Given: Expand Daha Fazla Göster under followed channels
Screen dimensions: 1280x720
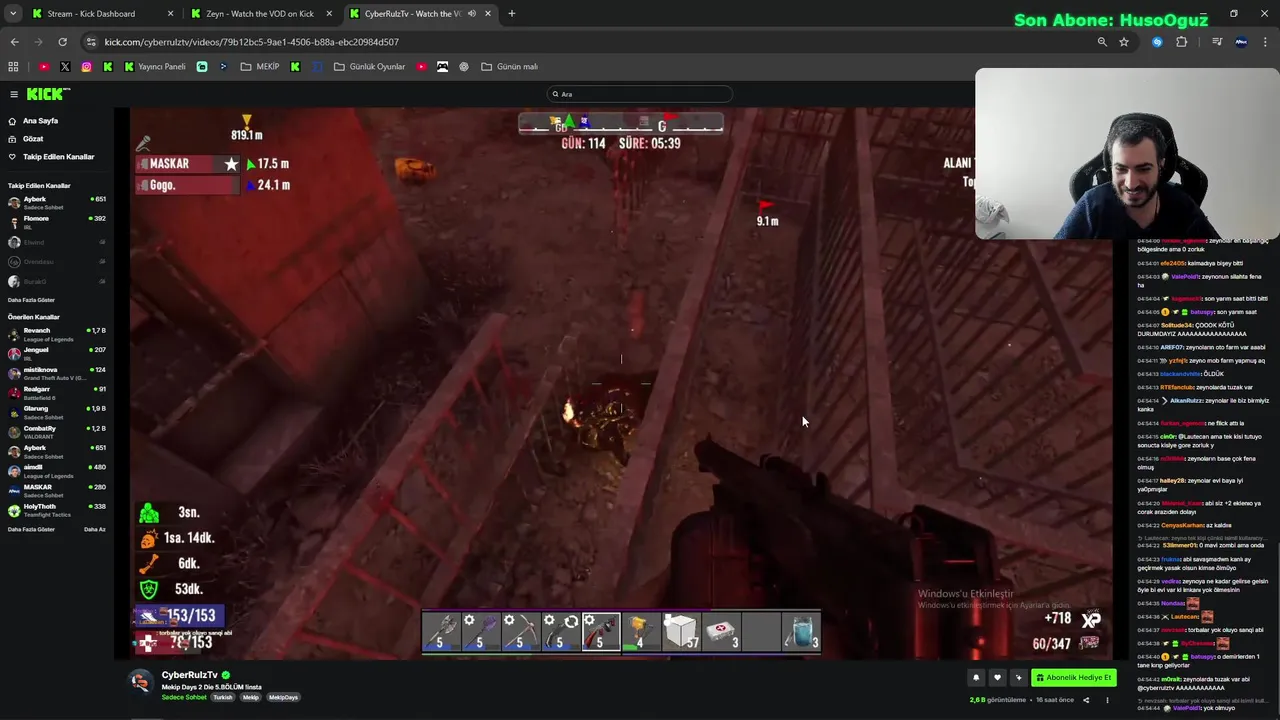Looking at the screenshot, I should point(31,300).
